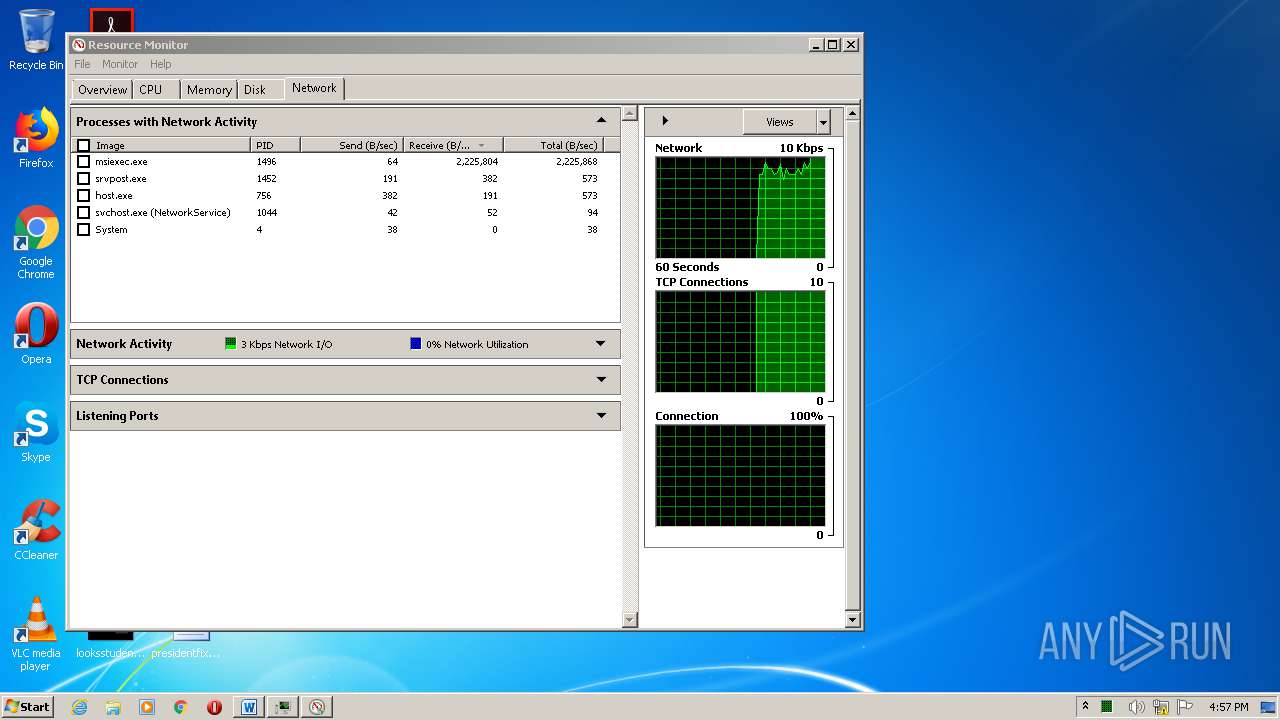
Task: Click scroll-up arrow of left pane scrollbar
Action: click(x=629, y=114)
